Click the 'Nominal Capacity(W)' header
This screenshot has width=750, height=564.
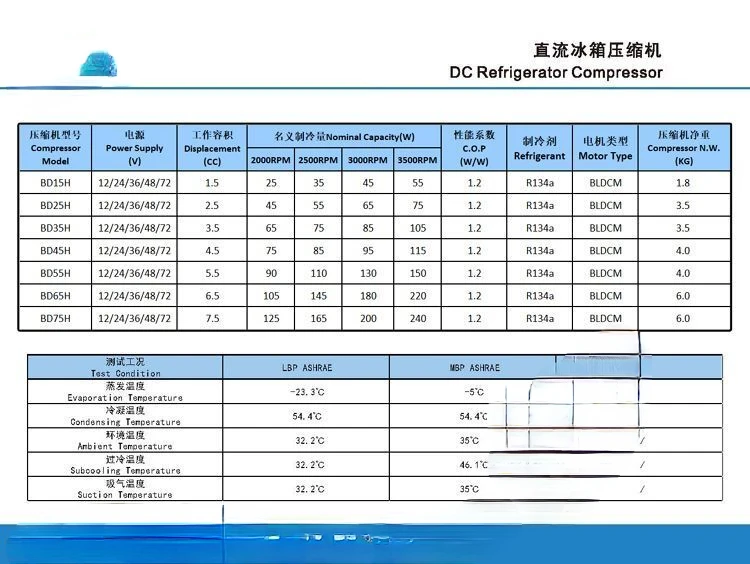pos(344,137)
